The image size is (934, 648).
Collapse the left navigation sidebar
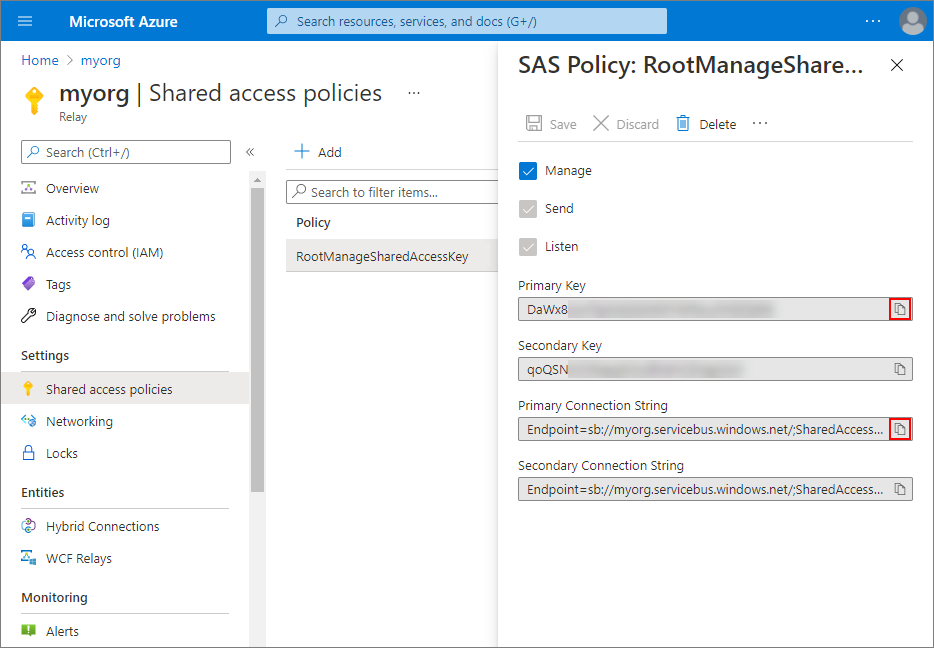250,152
